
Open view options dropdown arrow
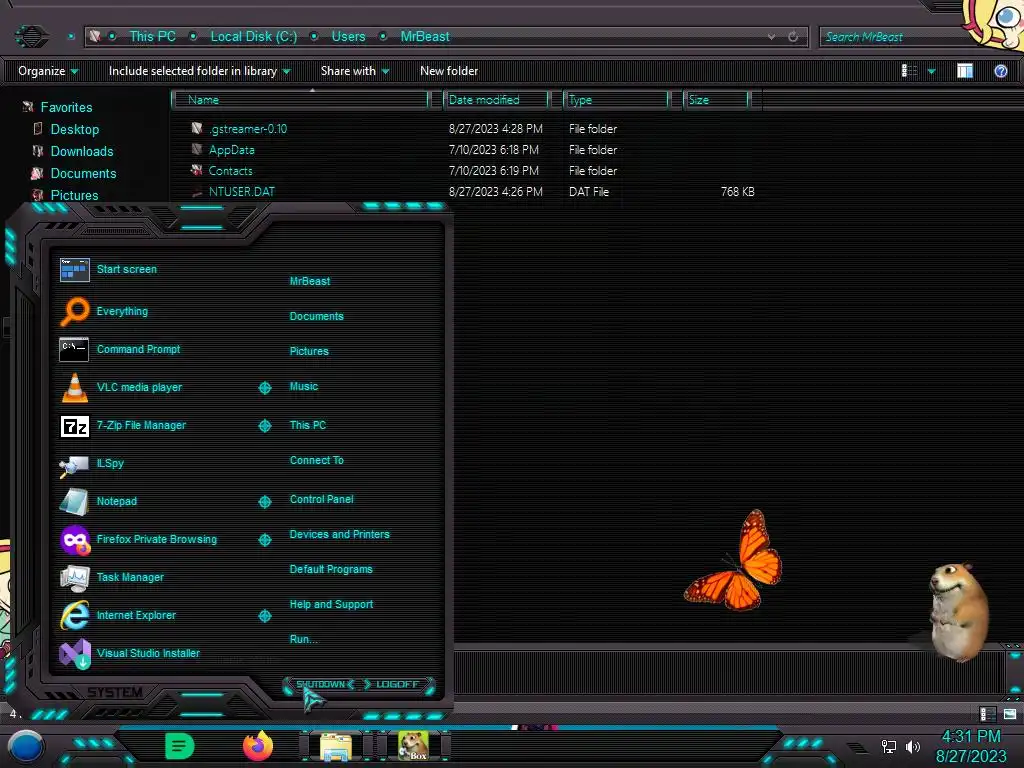[931, 71]
